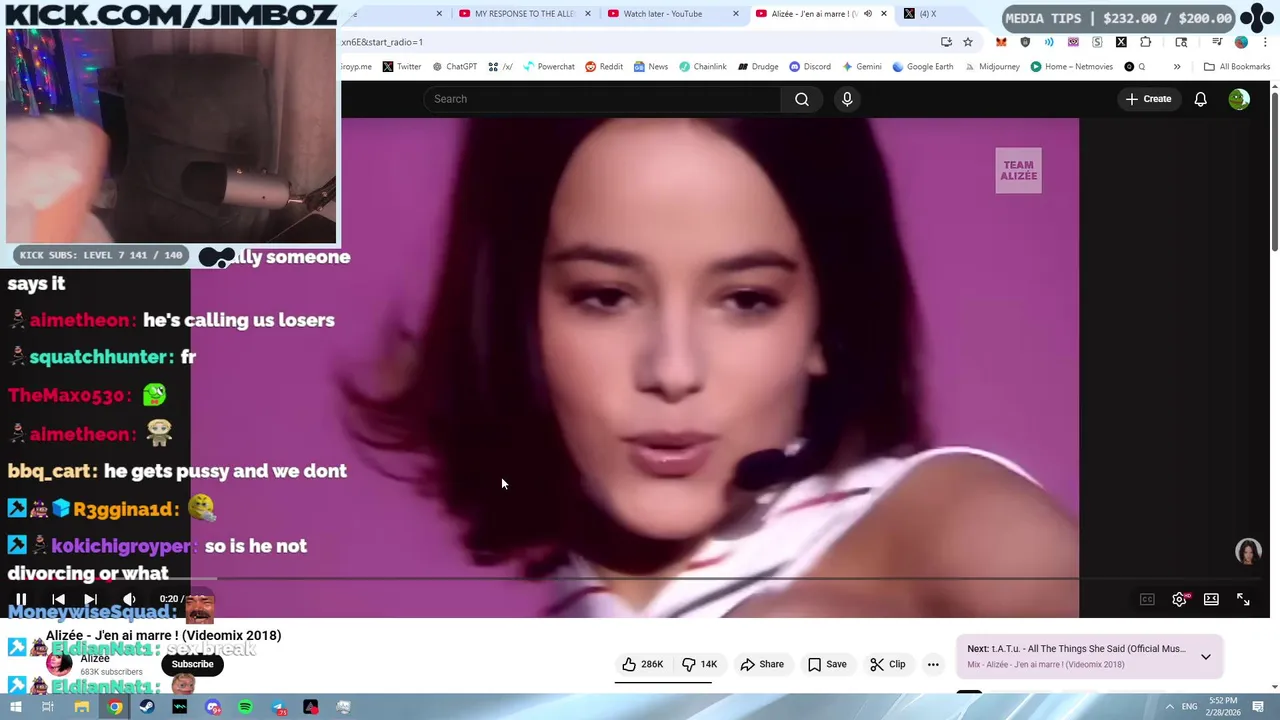Open the ChatGPT bookmark

[454, 67]
